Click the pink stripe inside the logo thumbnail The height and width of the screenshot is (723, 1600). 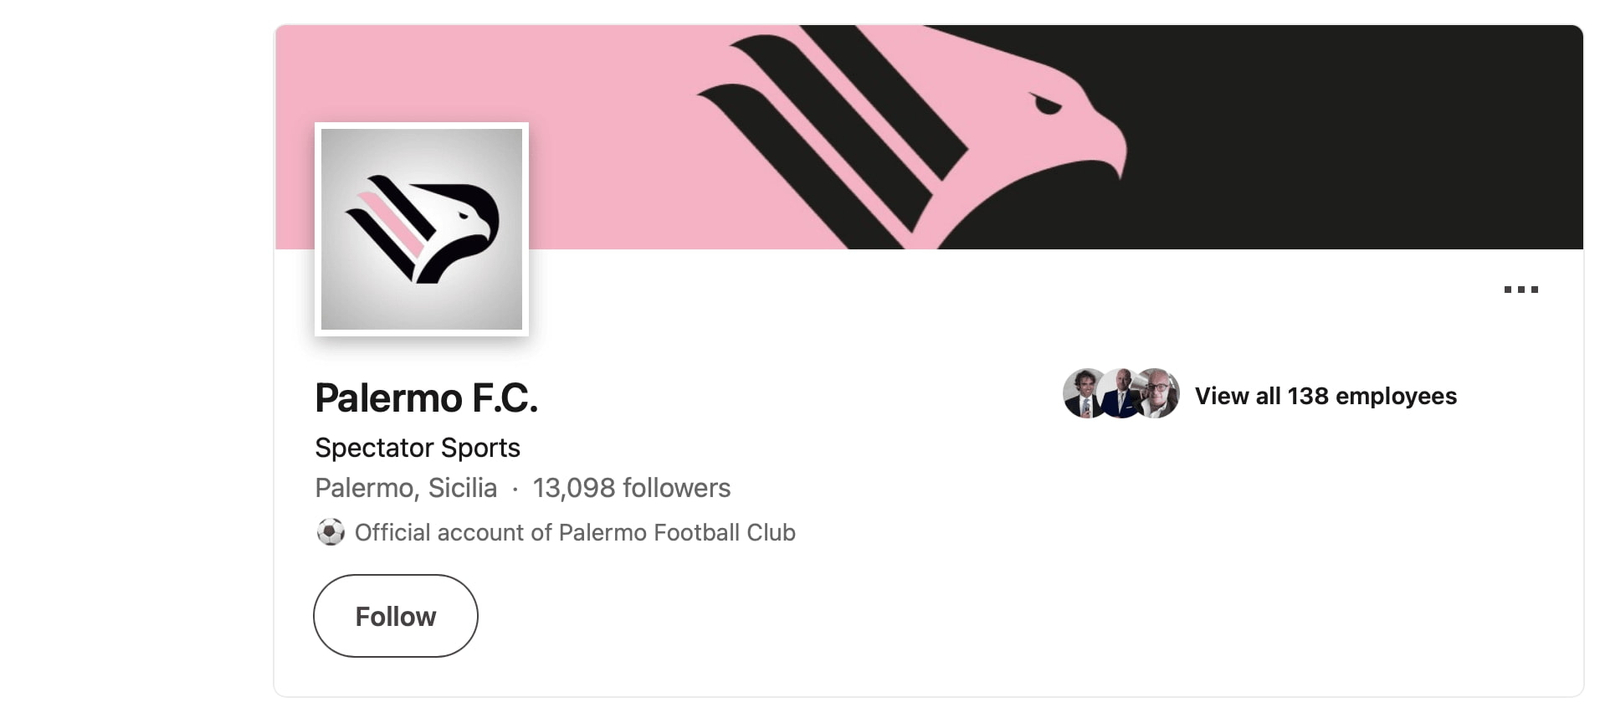[x=393, y=225]
